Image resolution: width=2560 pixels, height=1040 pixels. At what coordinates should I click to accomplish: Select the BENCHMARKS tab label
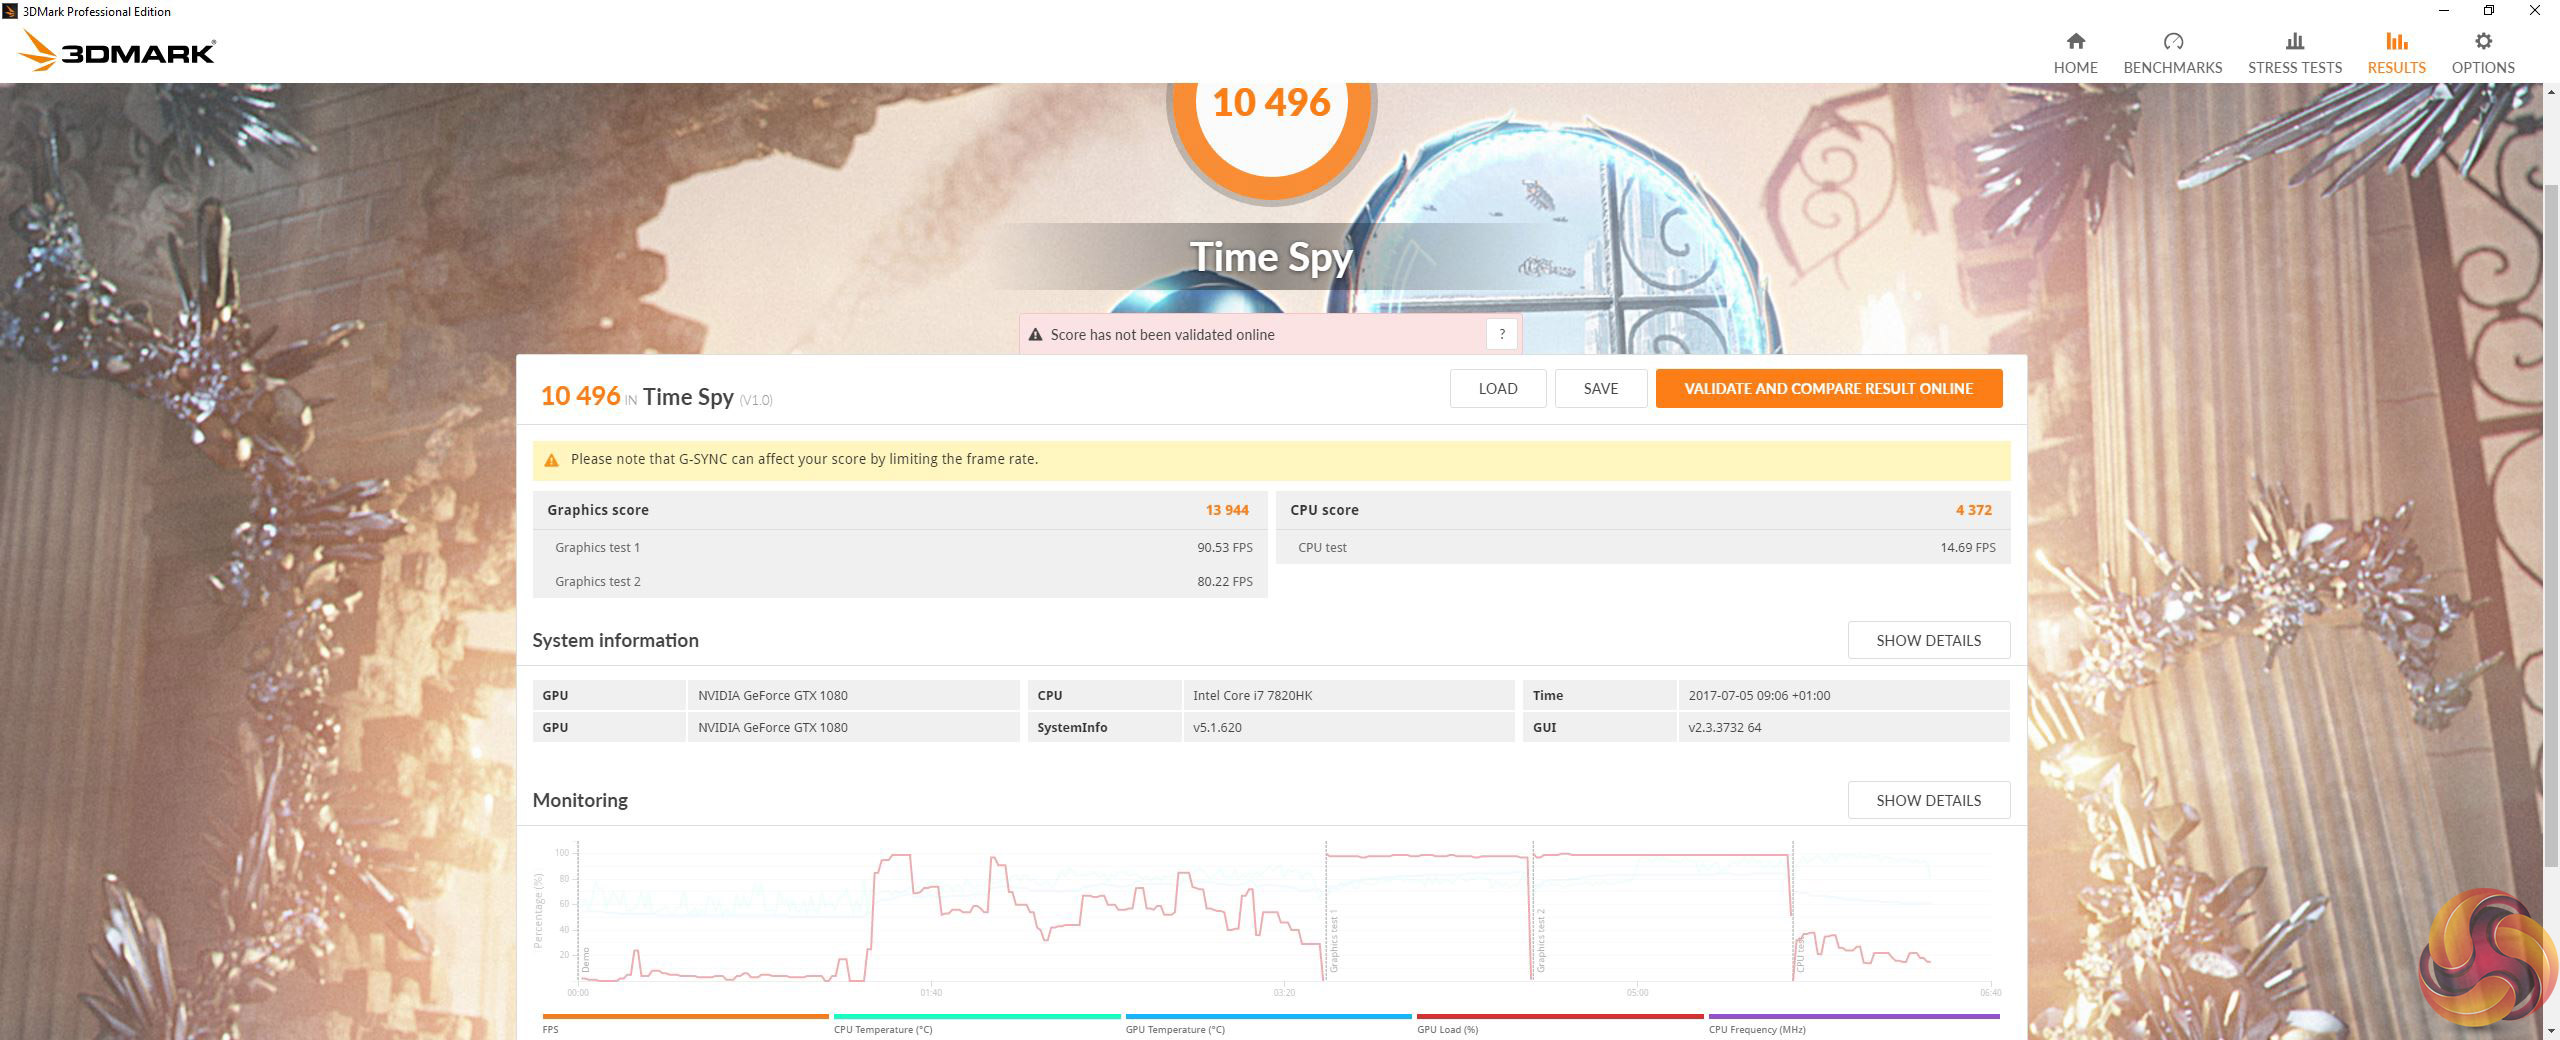tap(2172, 68)
